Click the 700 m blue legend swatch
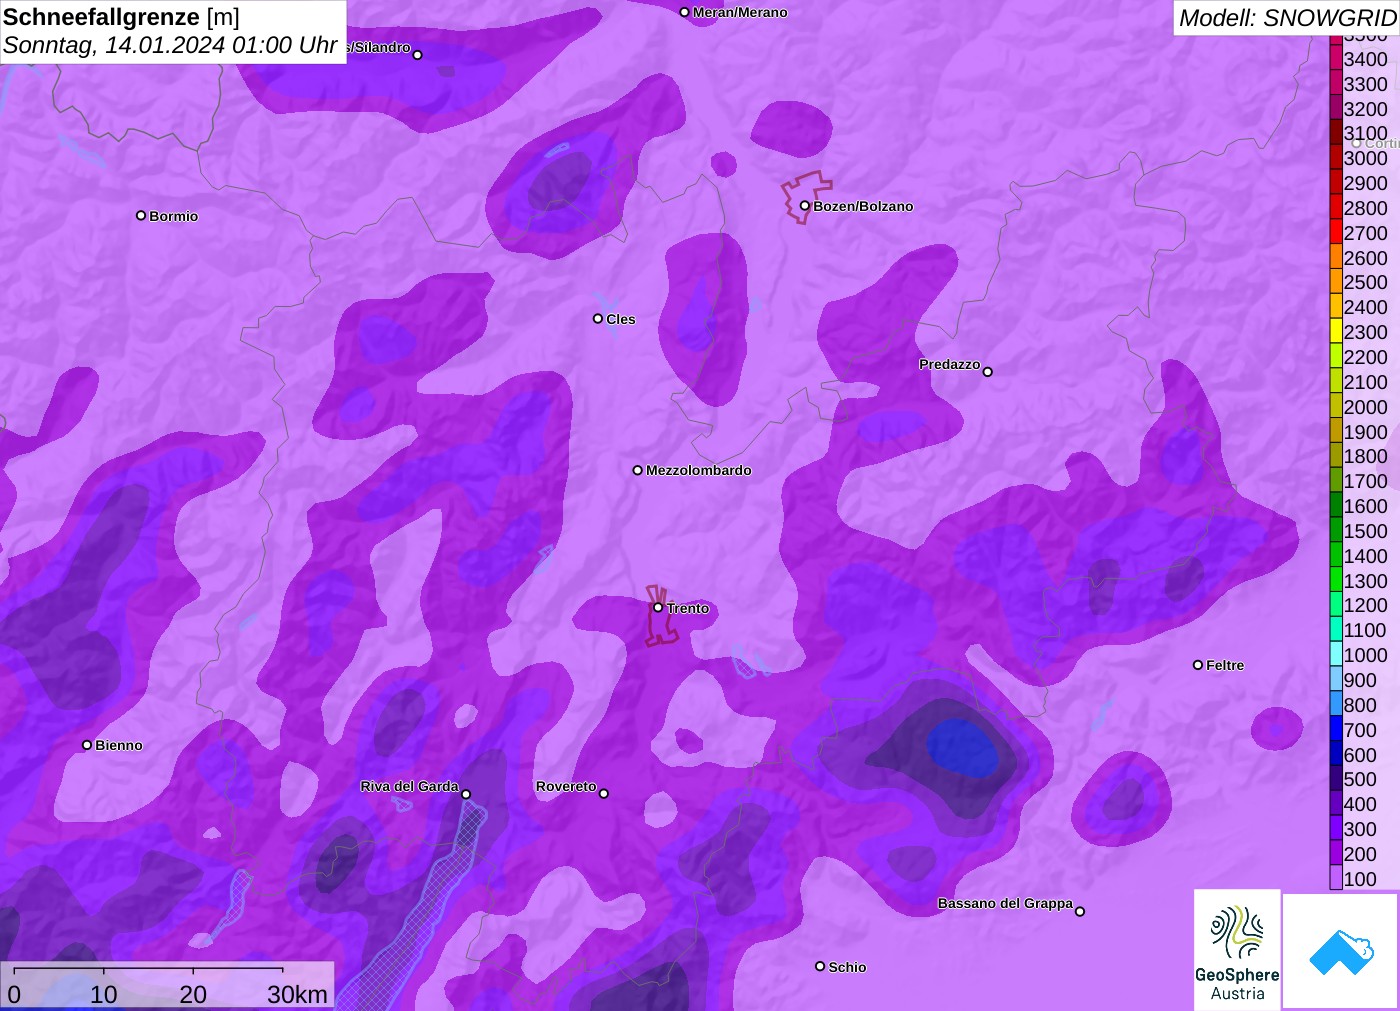1400x1011 pixels. [x=1336, y=729]
